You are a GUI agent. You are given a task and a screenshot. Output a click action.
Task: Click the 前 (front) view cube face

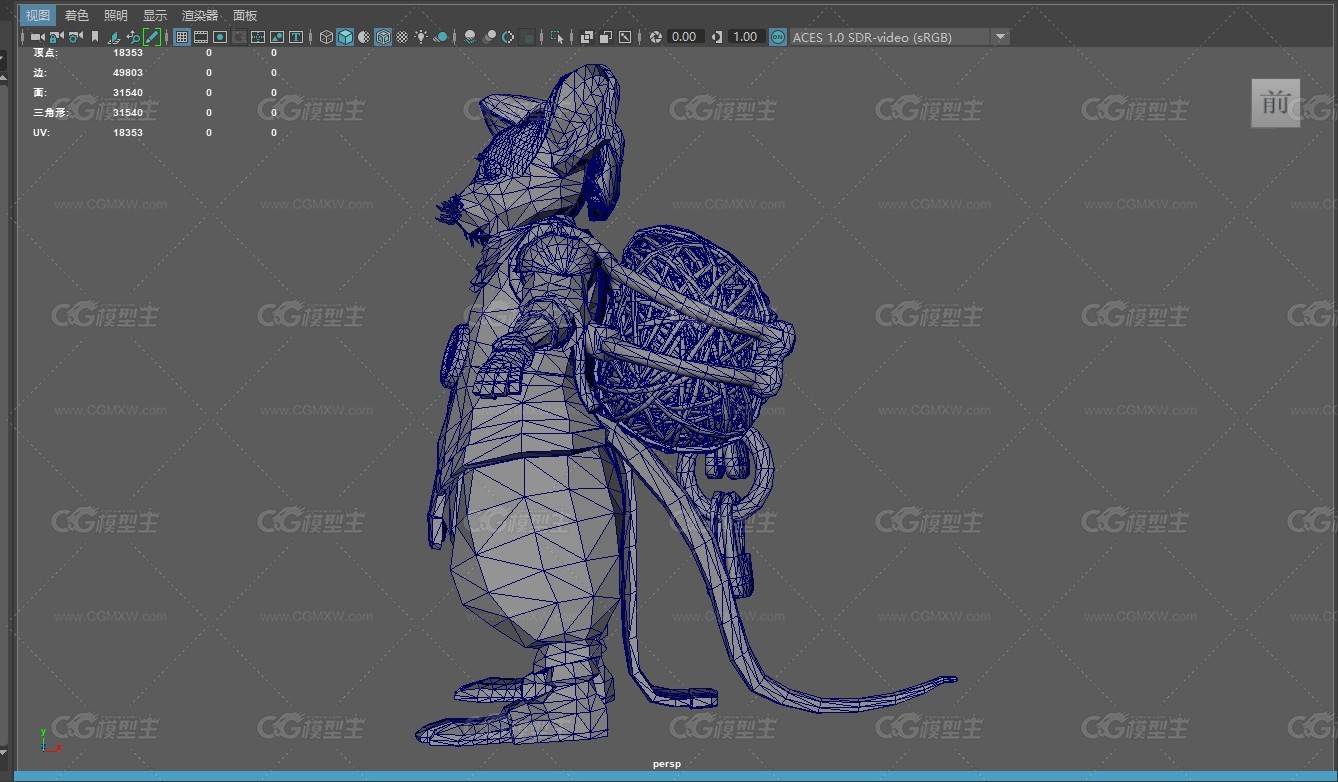tap(1276, 103)
